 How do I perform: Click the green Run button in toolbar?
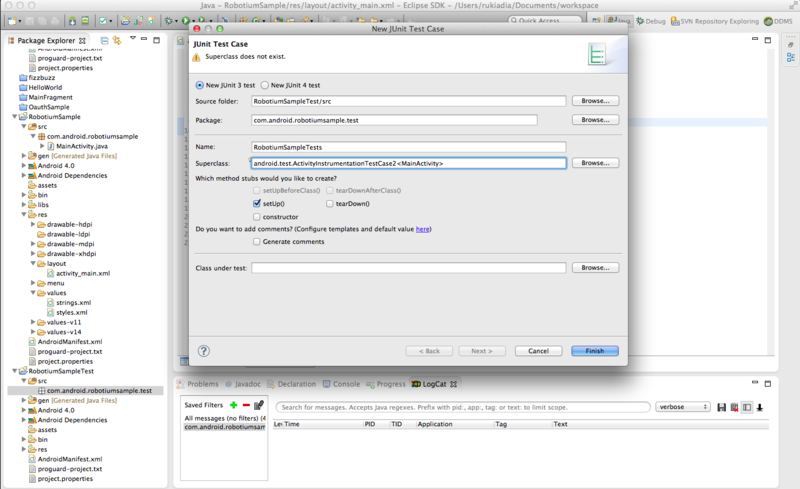point(186,21)
